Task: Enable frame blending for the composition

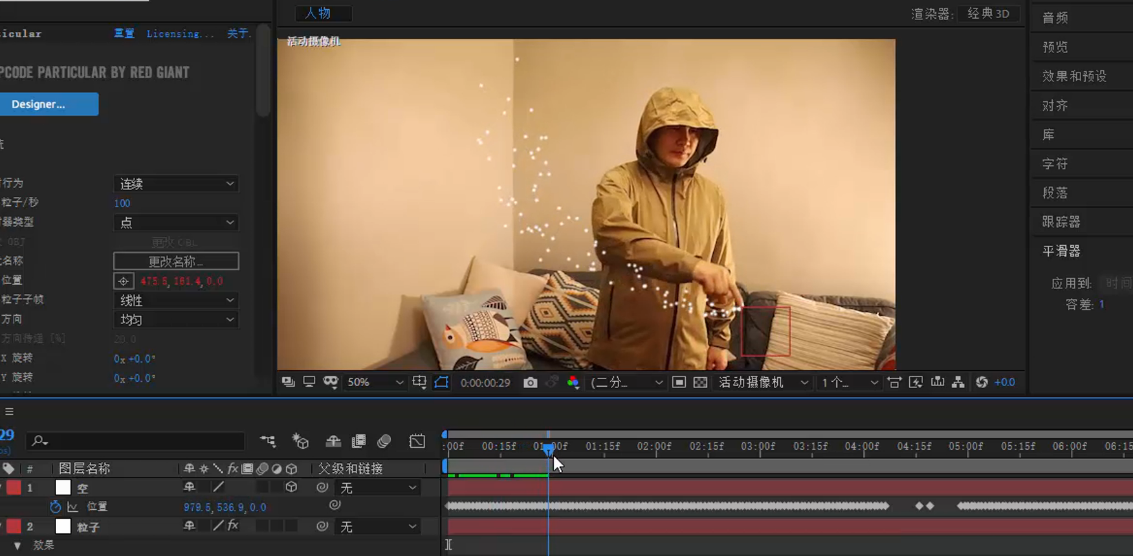Action: pyautogui.click(x=358, y=441)
